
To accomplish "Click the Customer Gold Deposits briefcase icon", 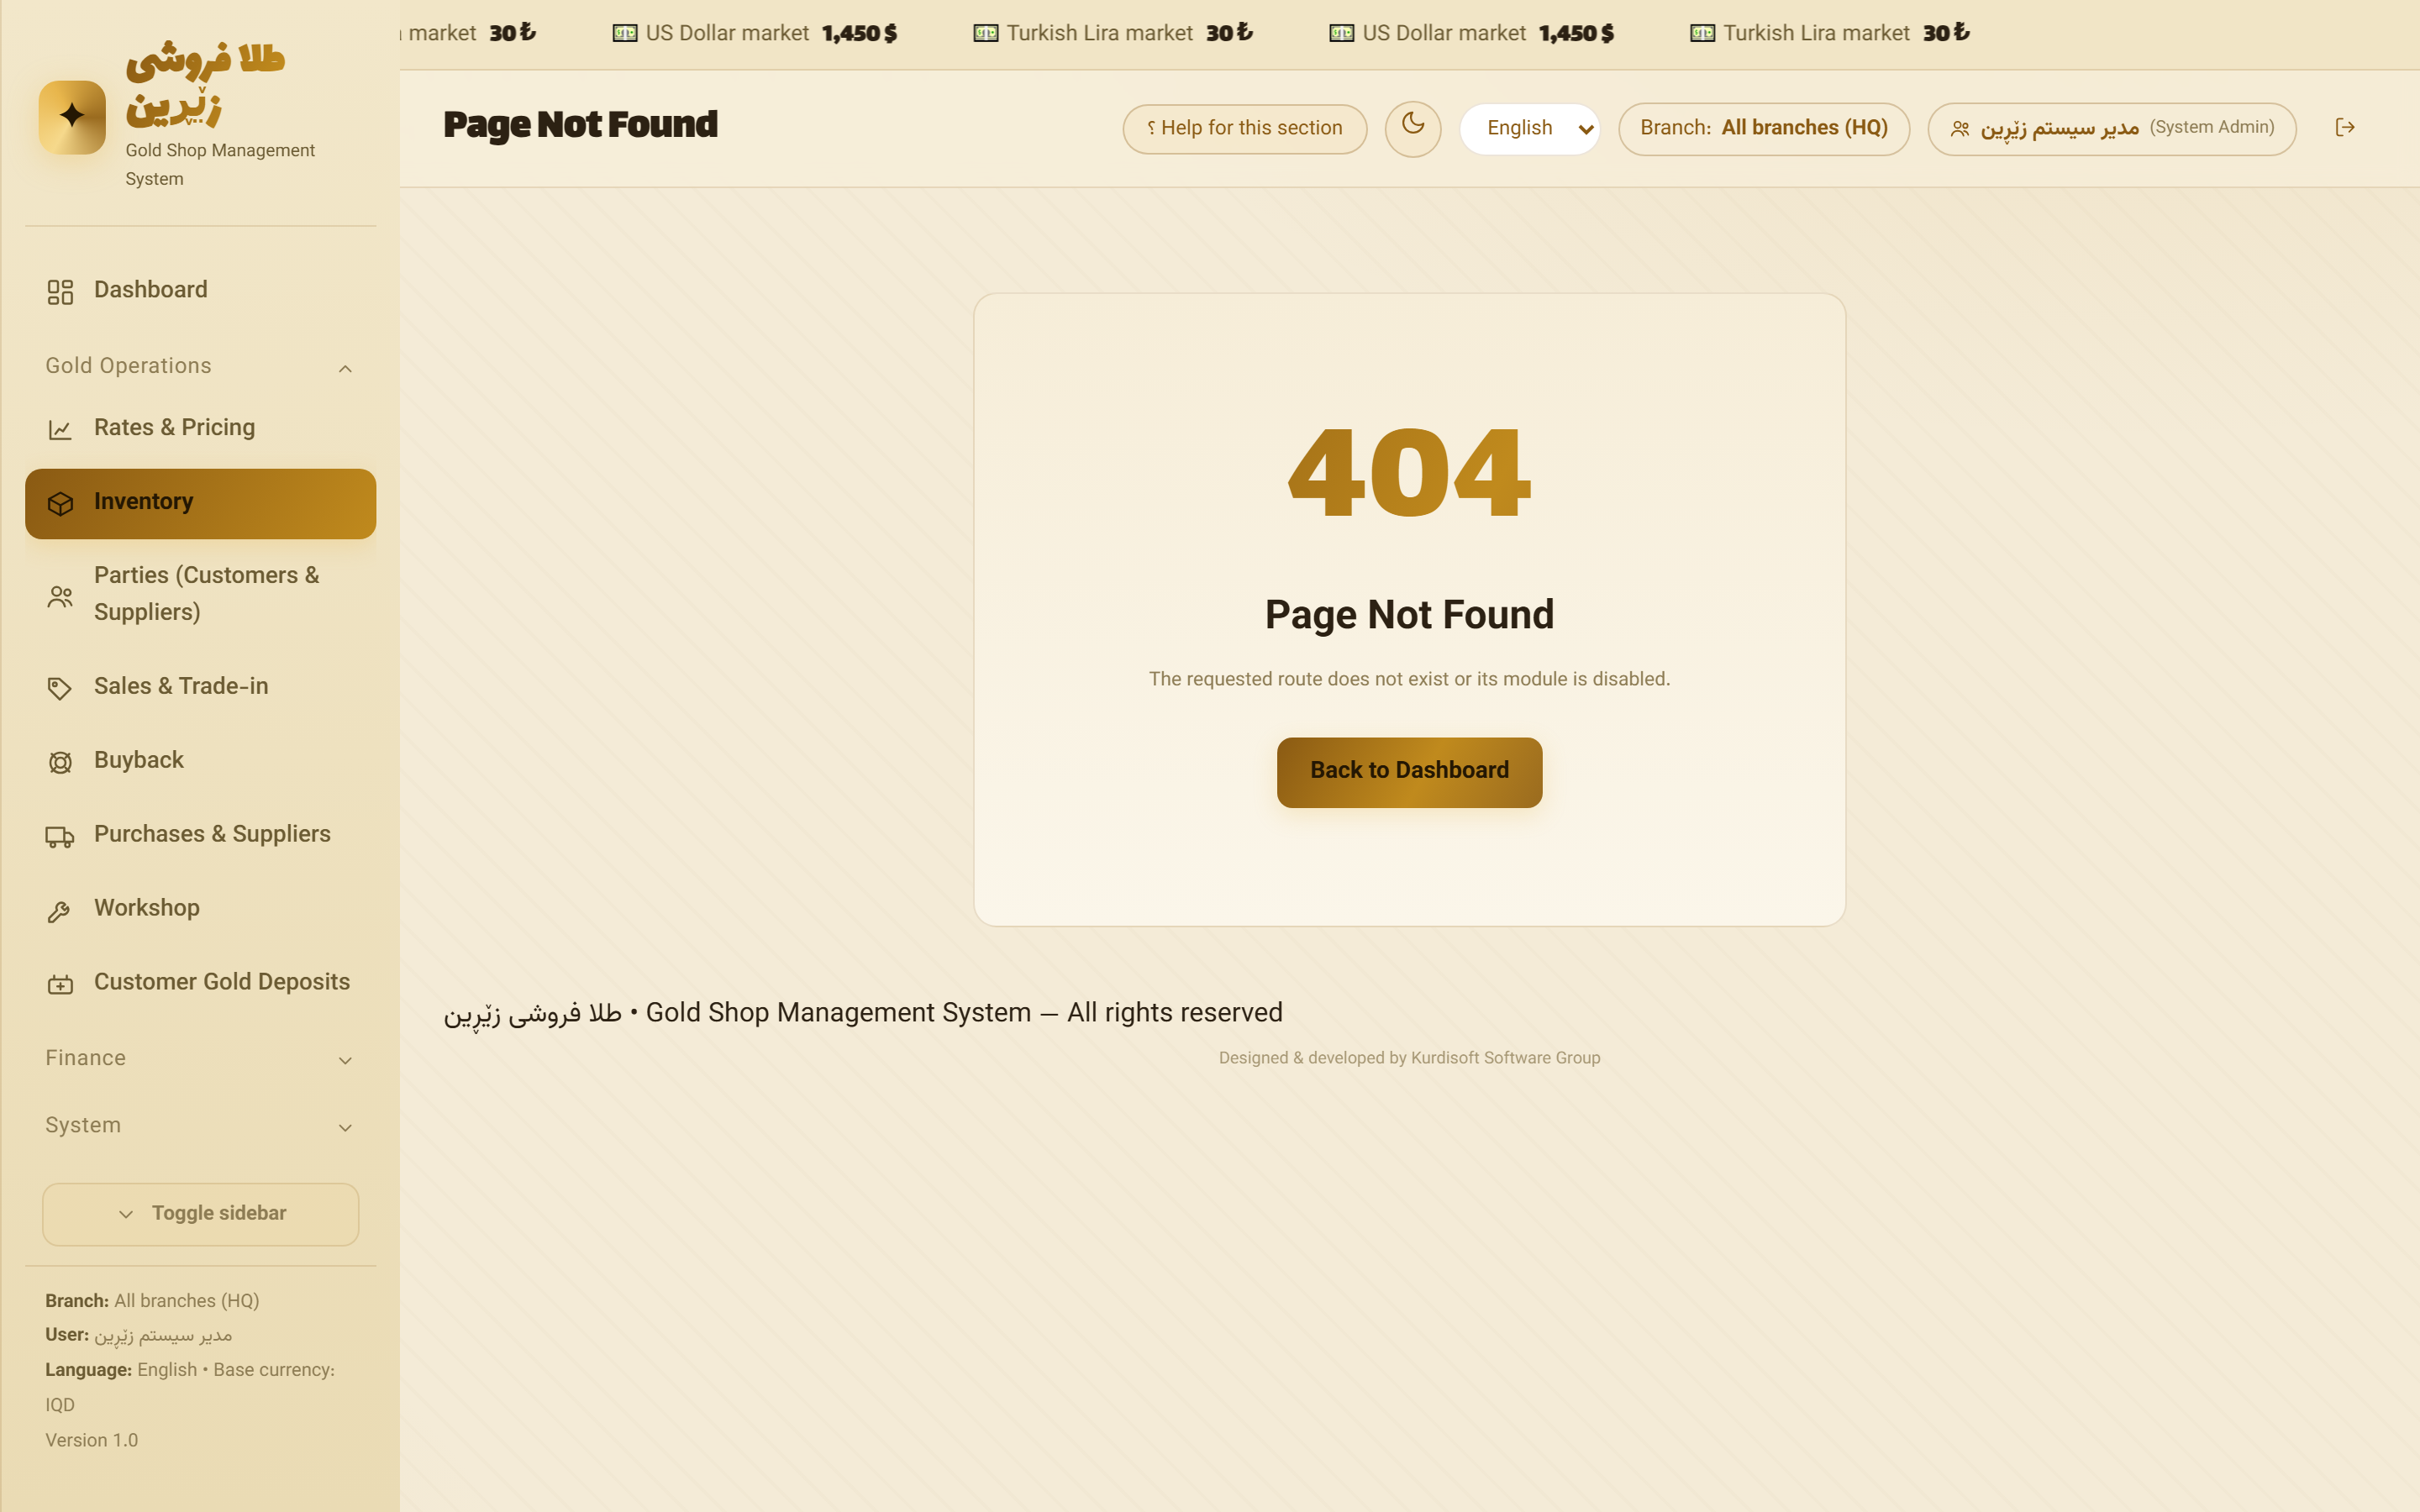I will coord(60,984).
